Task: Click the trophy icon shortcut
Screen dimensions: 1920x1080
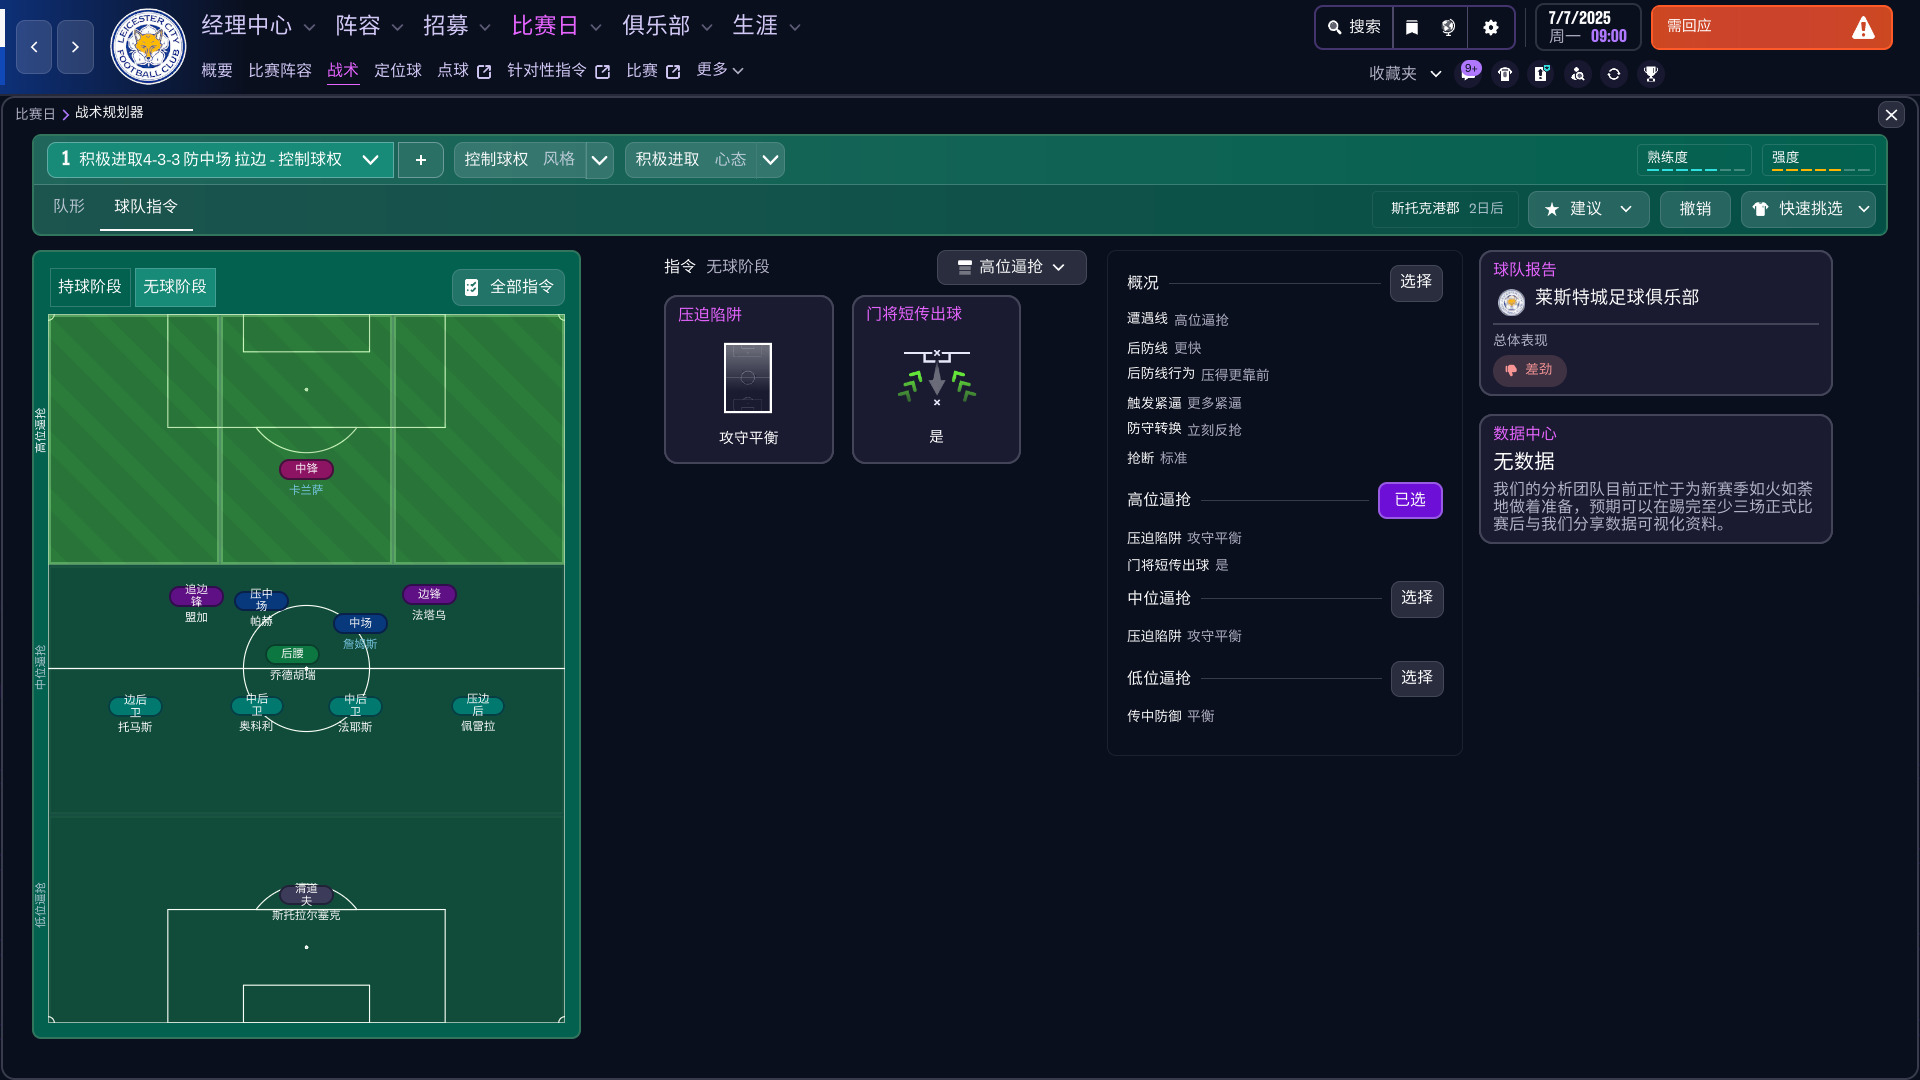Action: [1651, 74]
